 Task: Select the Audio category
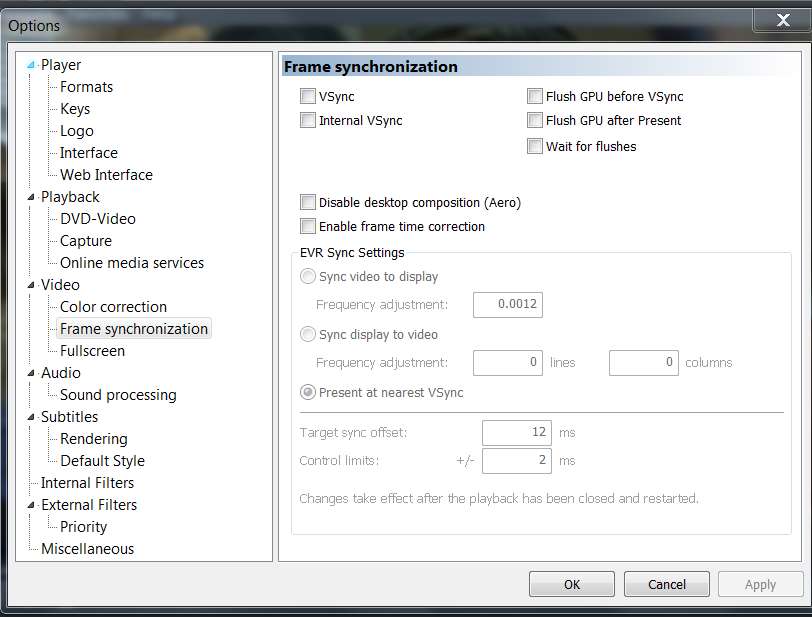coord(61,373)
